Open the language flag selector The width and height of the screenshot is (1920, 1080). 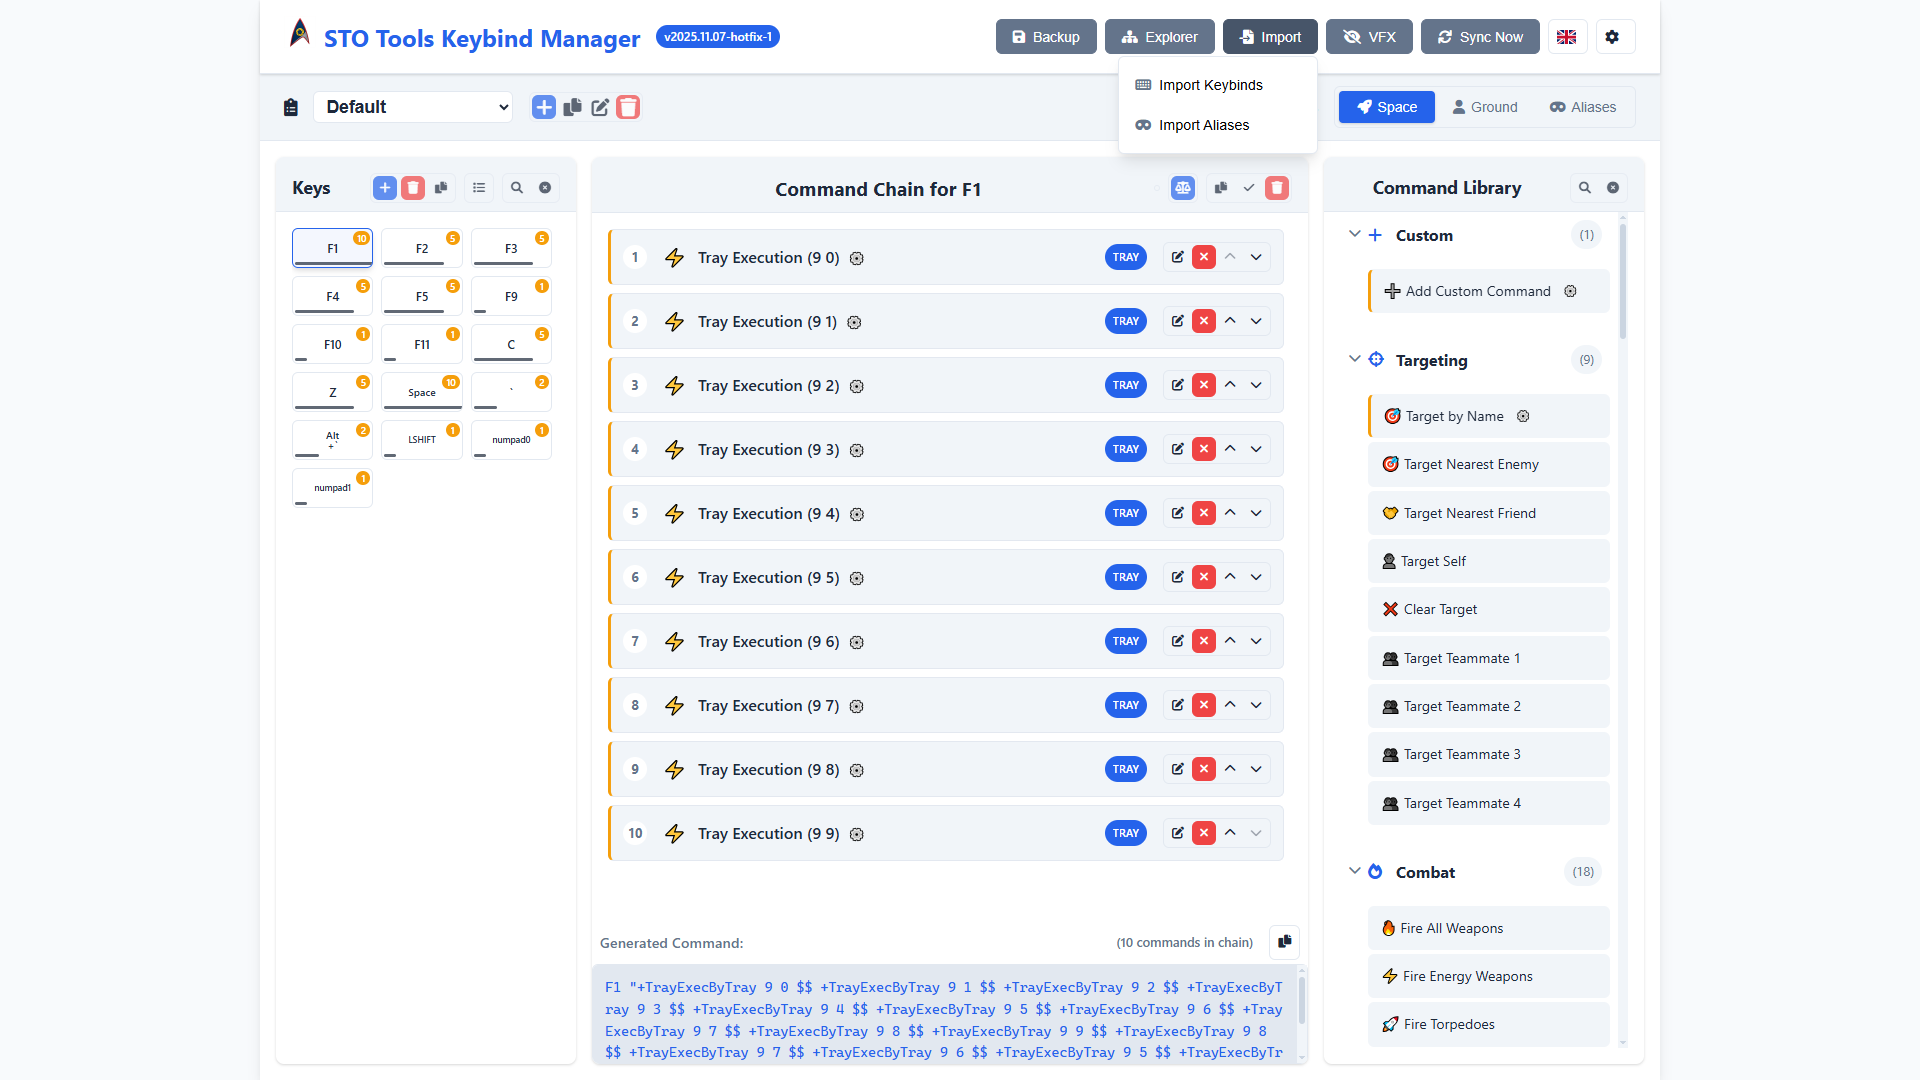pyautogui.click(x=1566, y=37)
